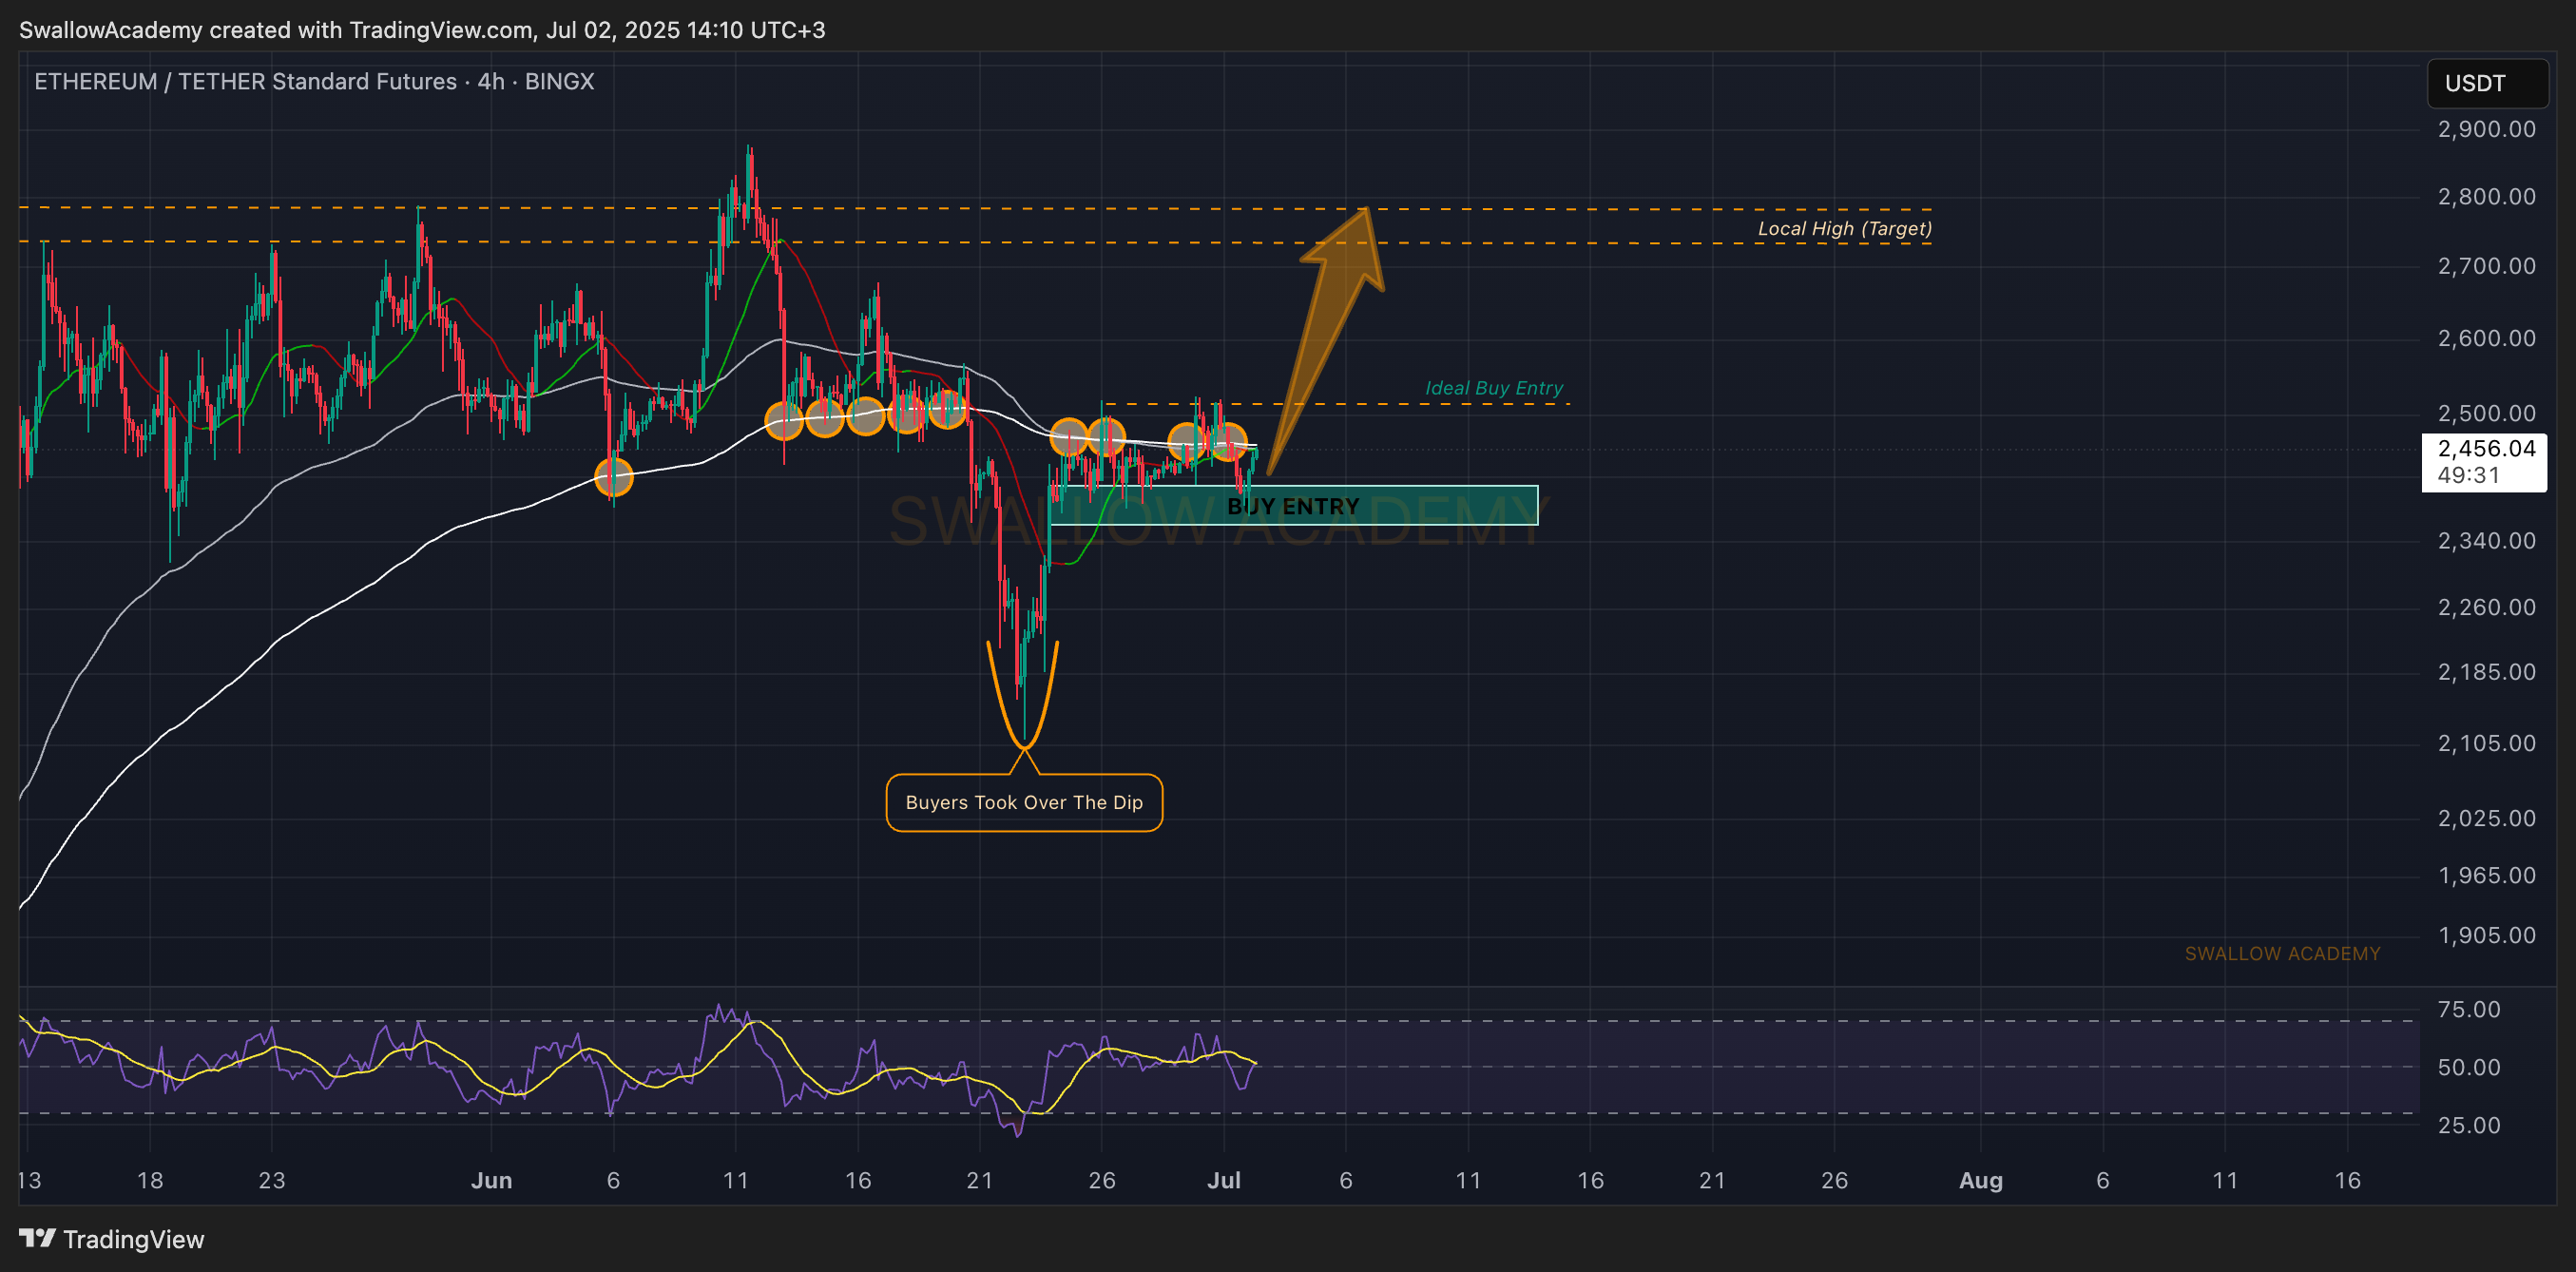Click the RSI 50.00 axis label
The image size is (2576, 1272).
[2468, 1067]
